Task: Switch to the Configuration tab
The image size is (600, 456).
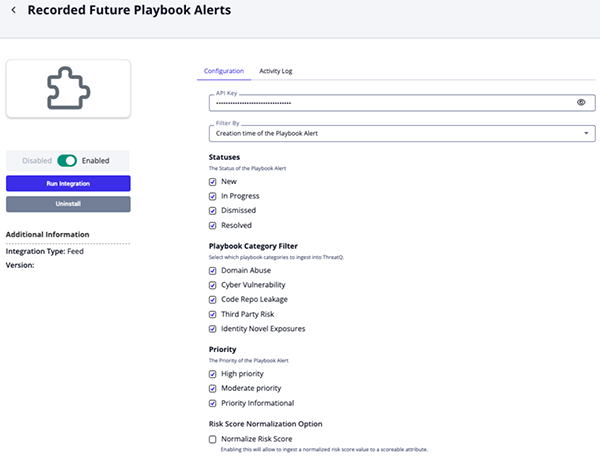Action: (224, 71)
